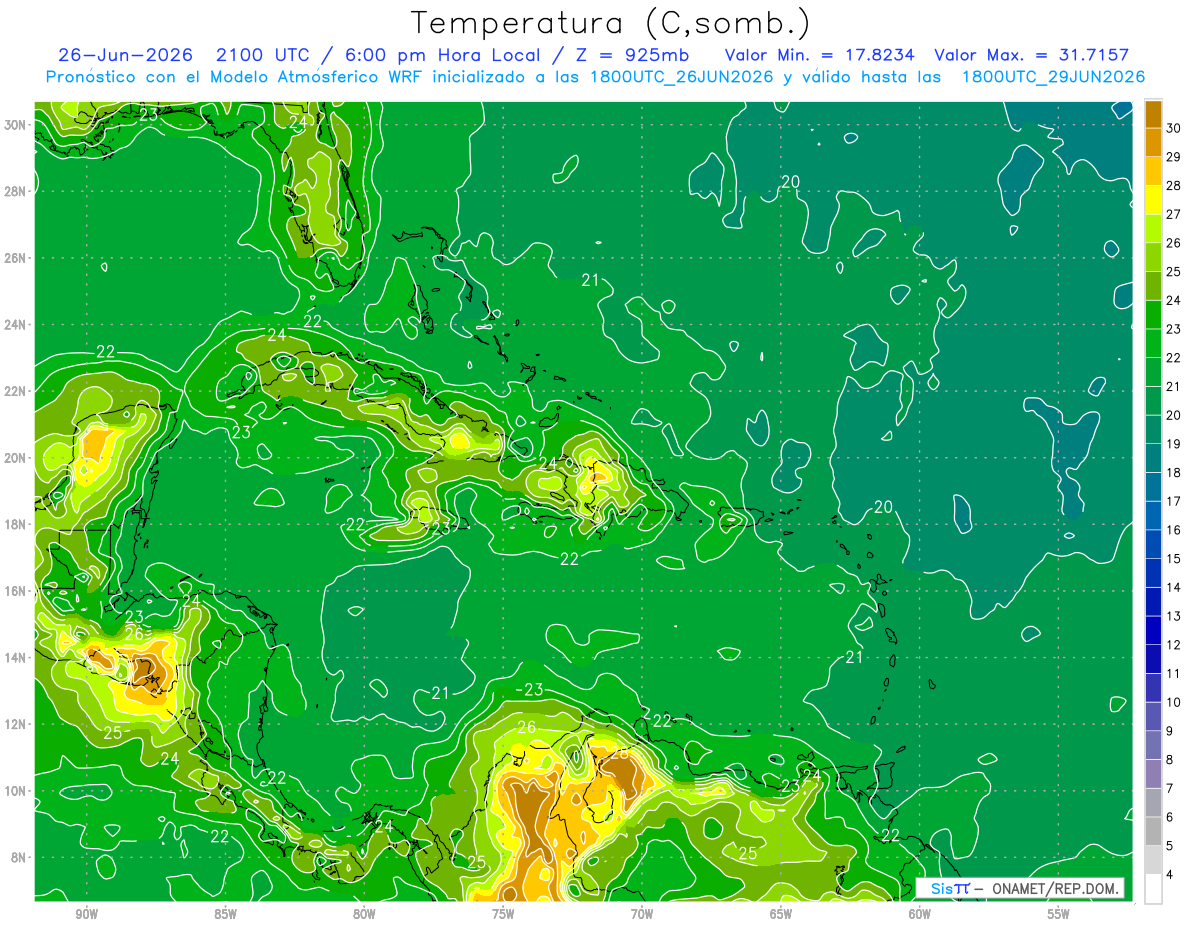Viewport: 1200px width, 927px height.
Task: Click the 70W longitude axis label
Action: tap(642, 914)
